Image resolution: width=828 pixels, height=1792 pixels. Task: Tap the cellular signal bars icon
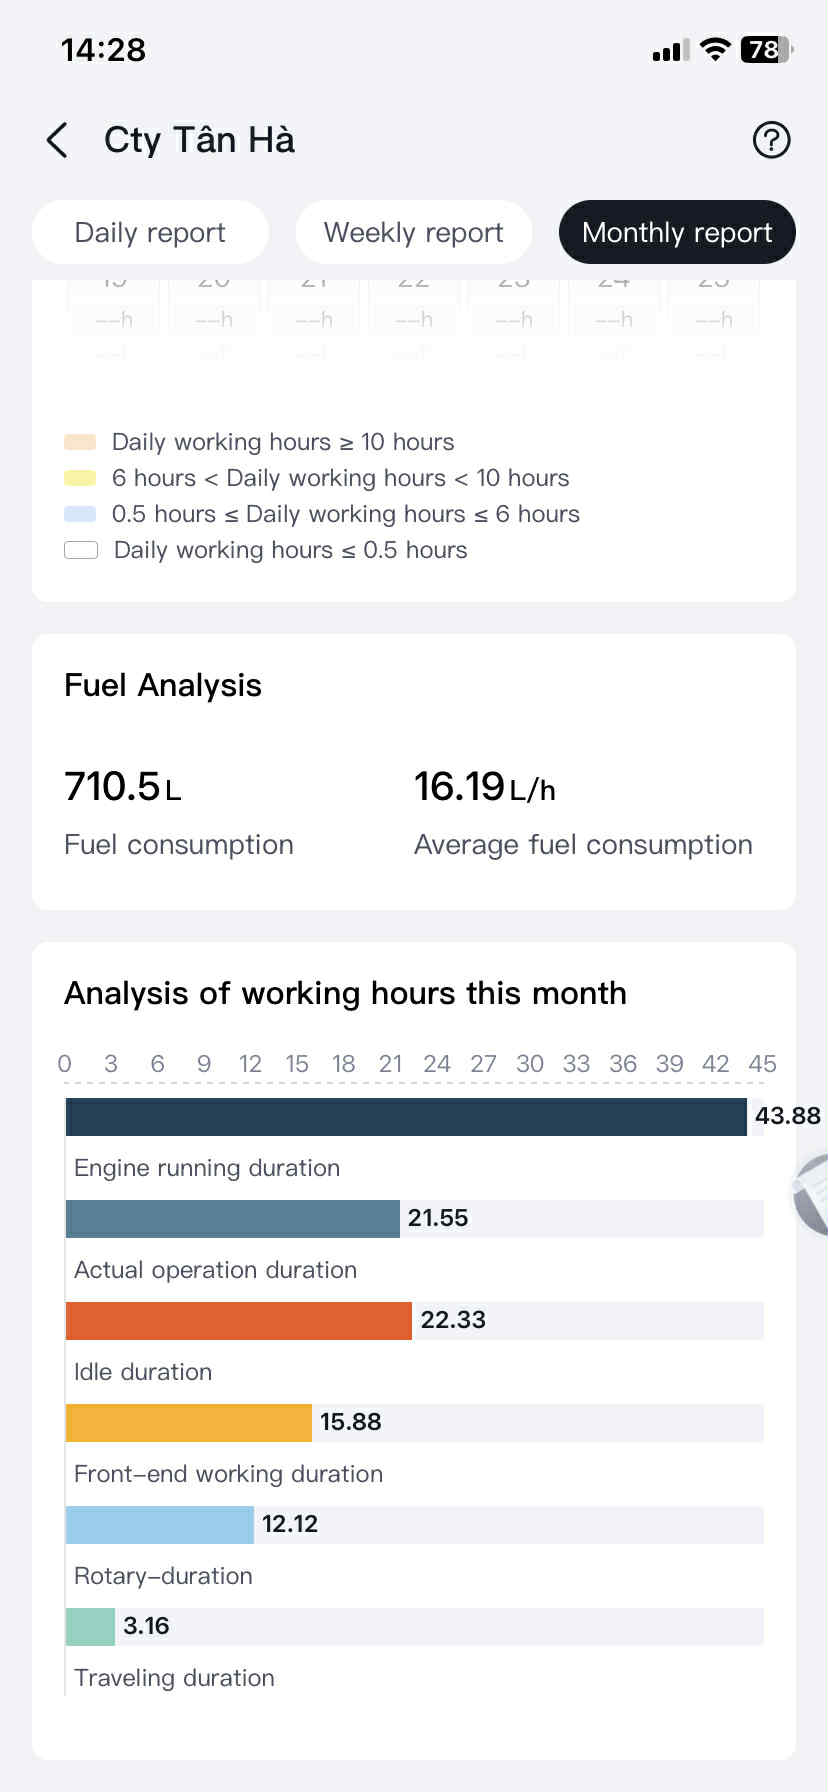tap(670, 50)
